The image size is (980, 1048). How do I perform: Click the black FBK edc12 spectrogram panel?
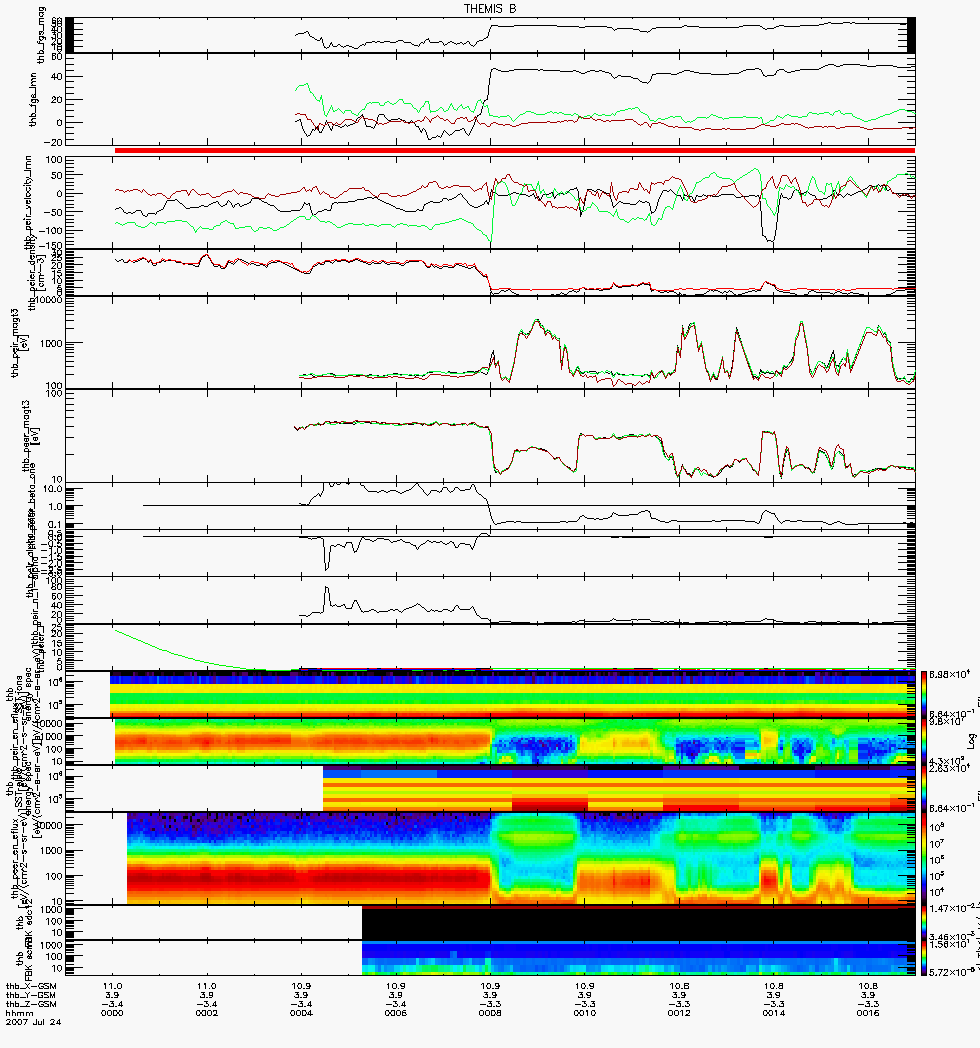pyautogui.click(x=638, y=922)
